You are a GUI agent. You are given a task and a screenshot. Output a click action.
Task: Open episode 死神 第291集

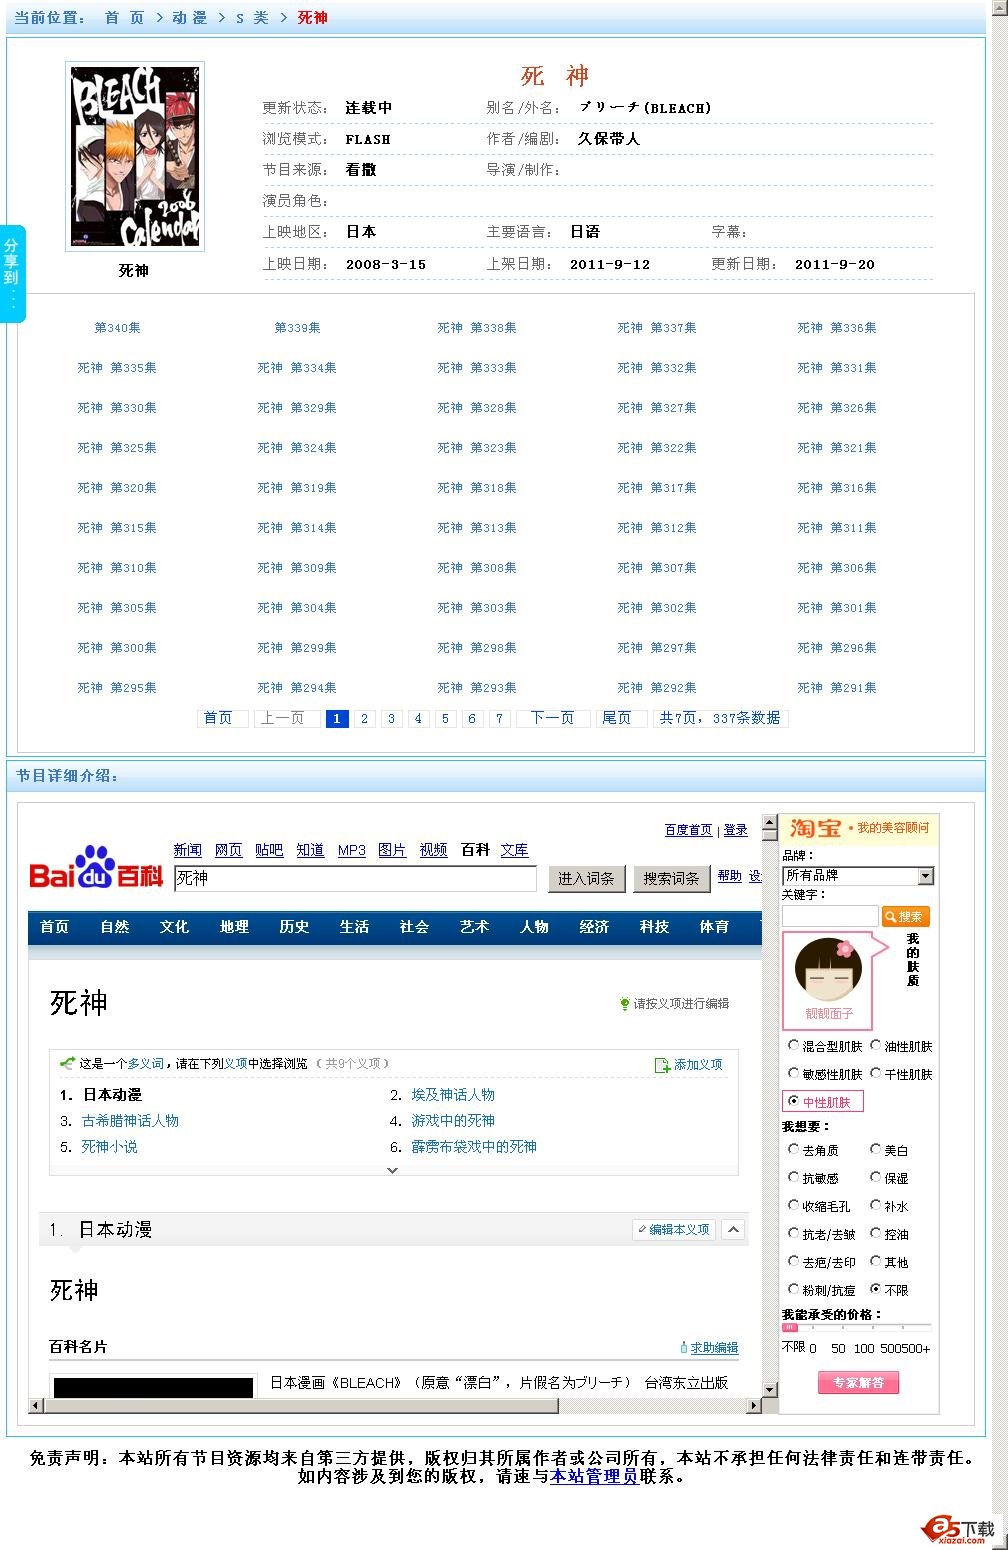[837, 688]
